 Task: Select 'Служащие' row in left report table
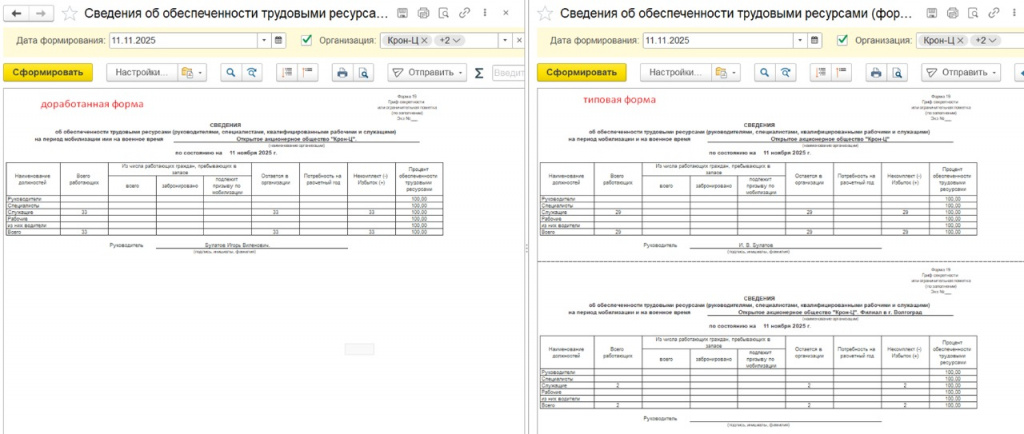pyautogui.click(x=225, y=213)
